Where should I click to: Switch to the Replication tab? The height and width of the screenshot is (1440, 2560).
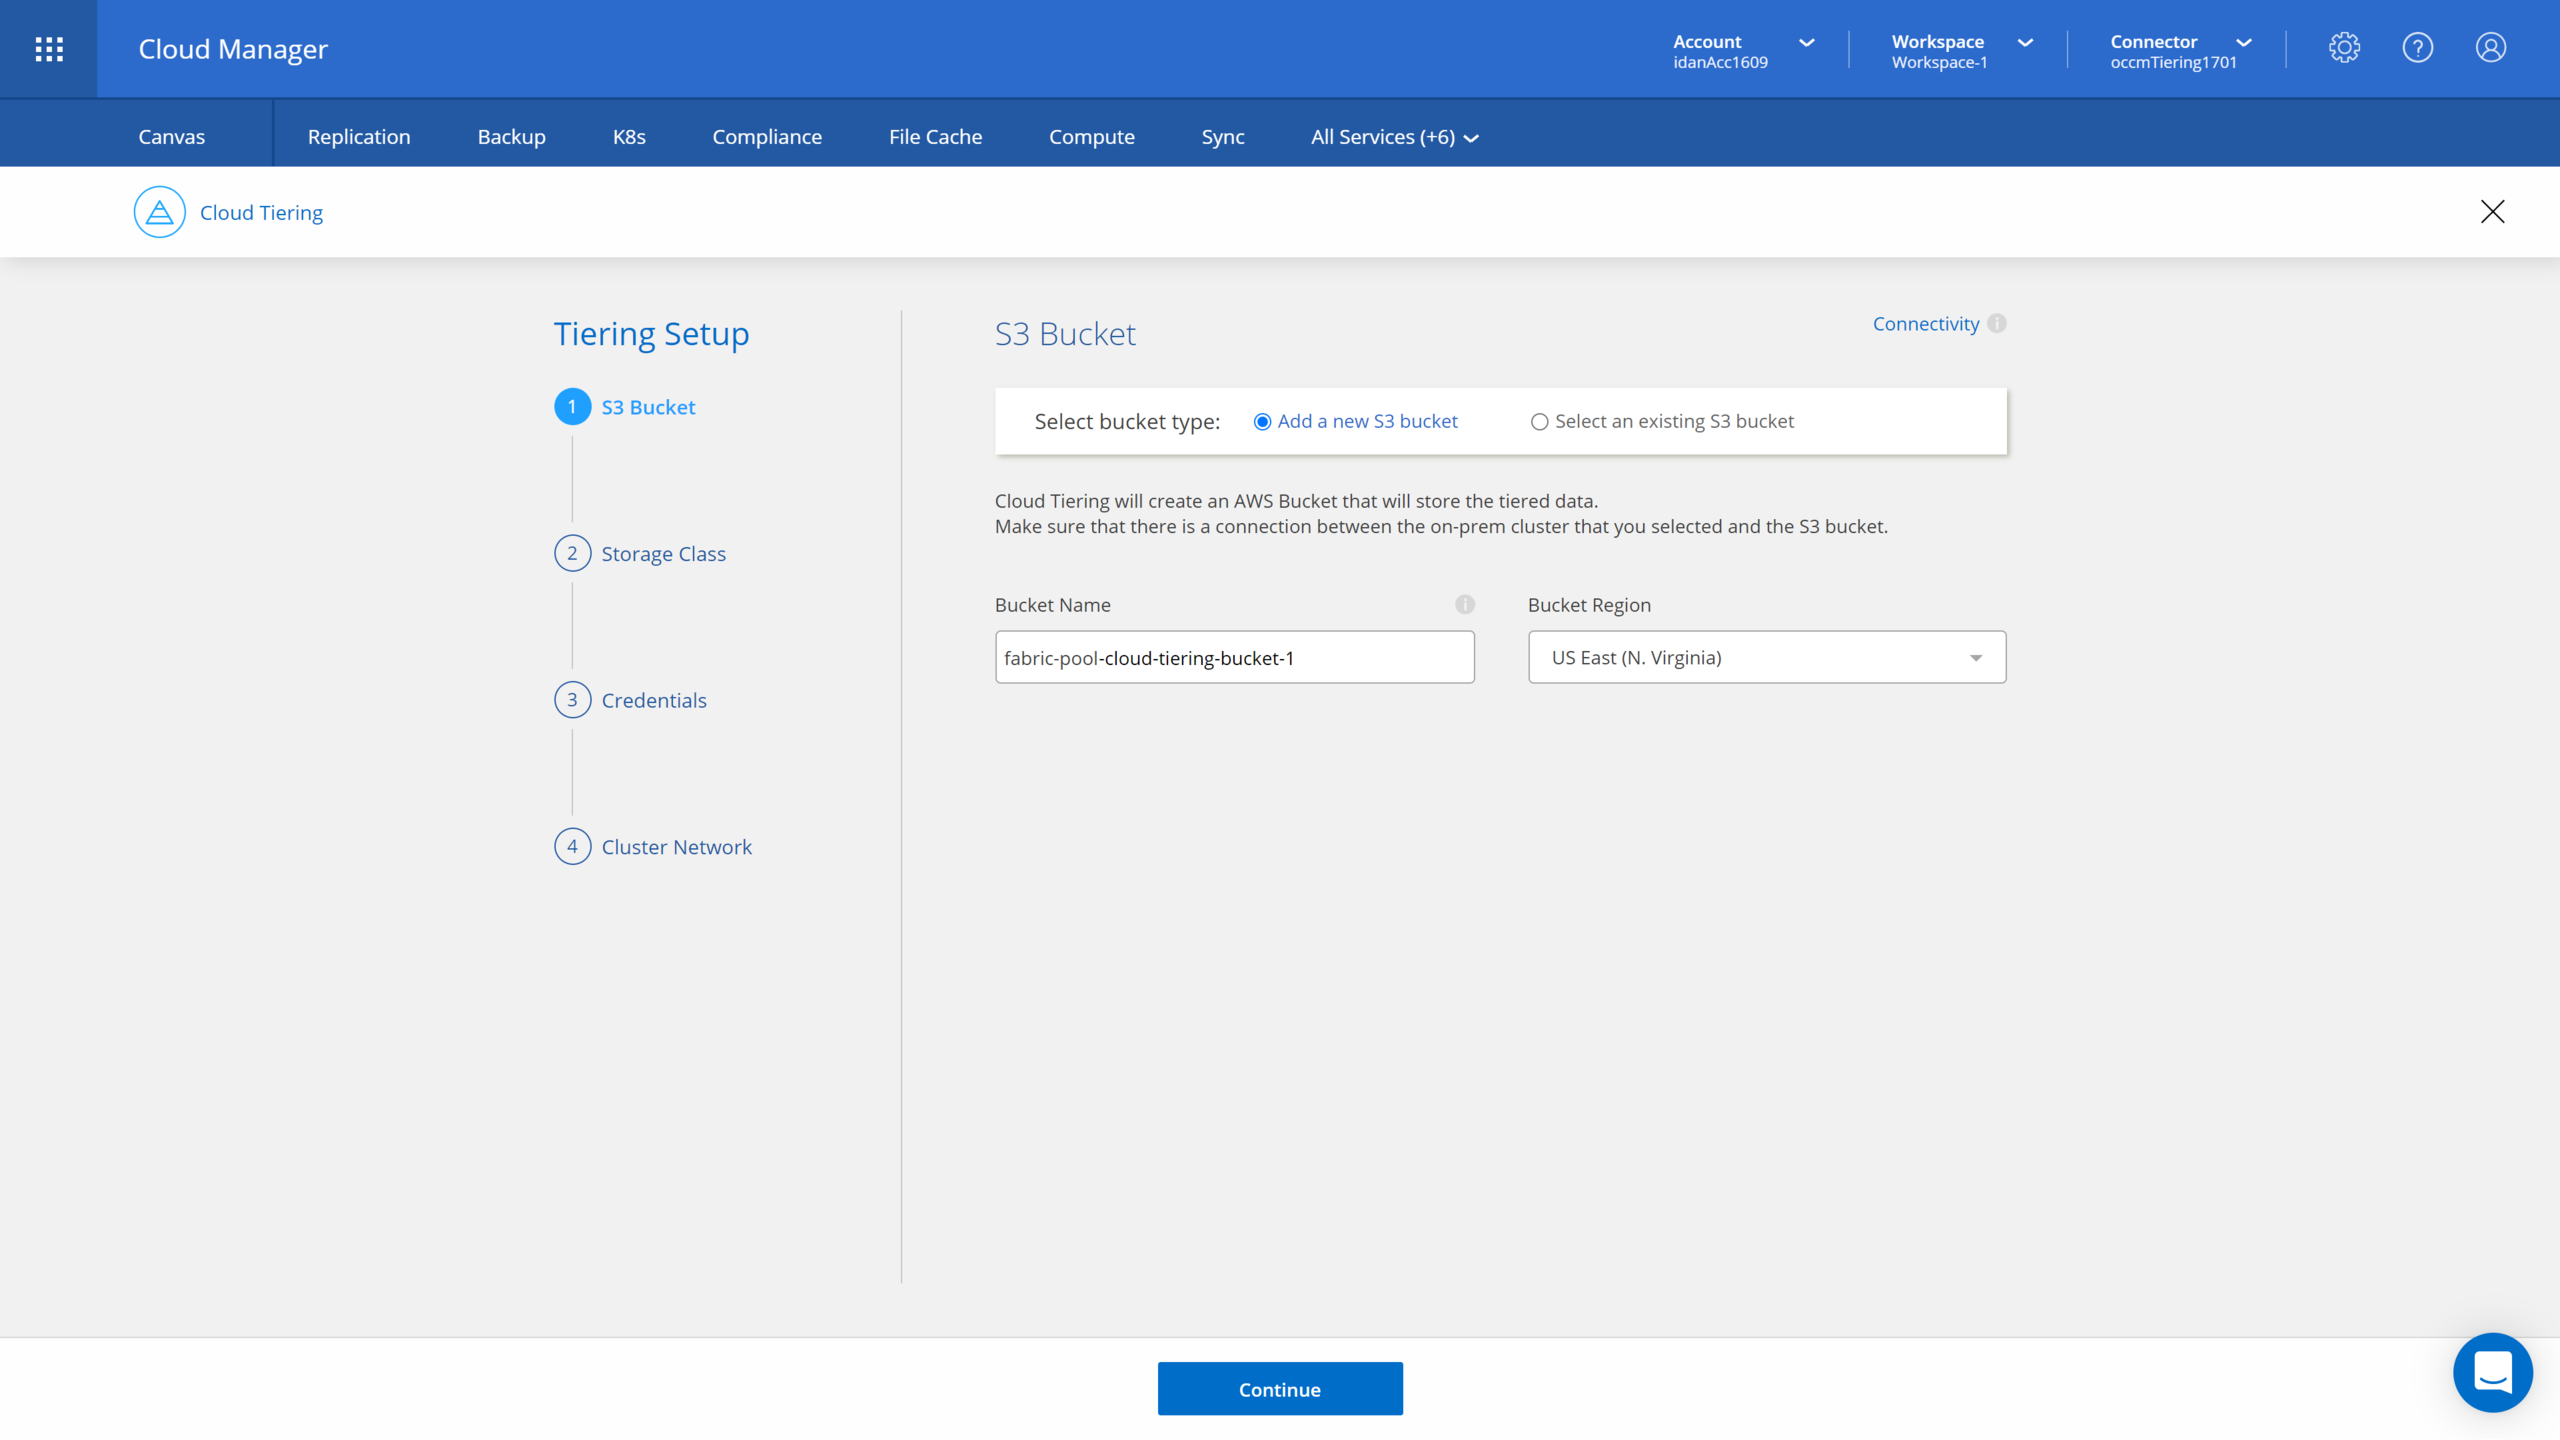[x=359, y=137]
